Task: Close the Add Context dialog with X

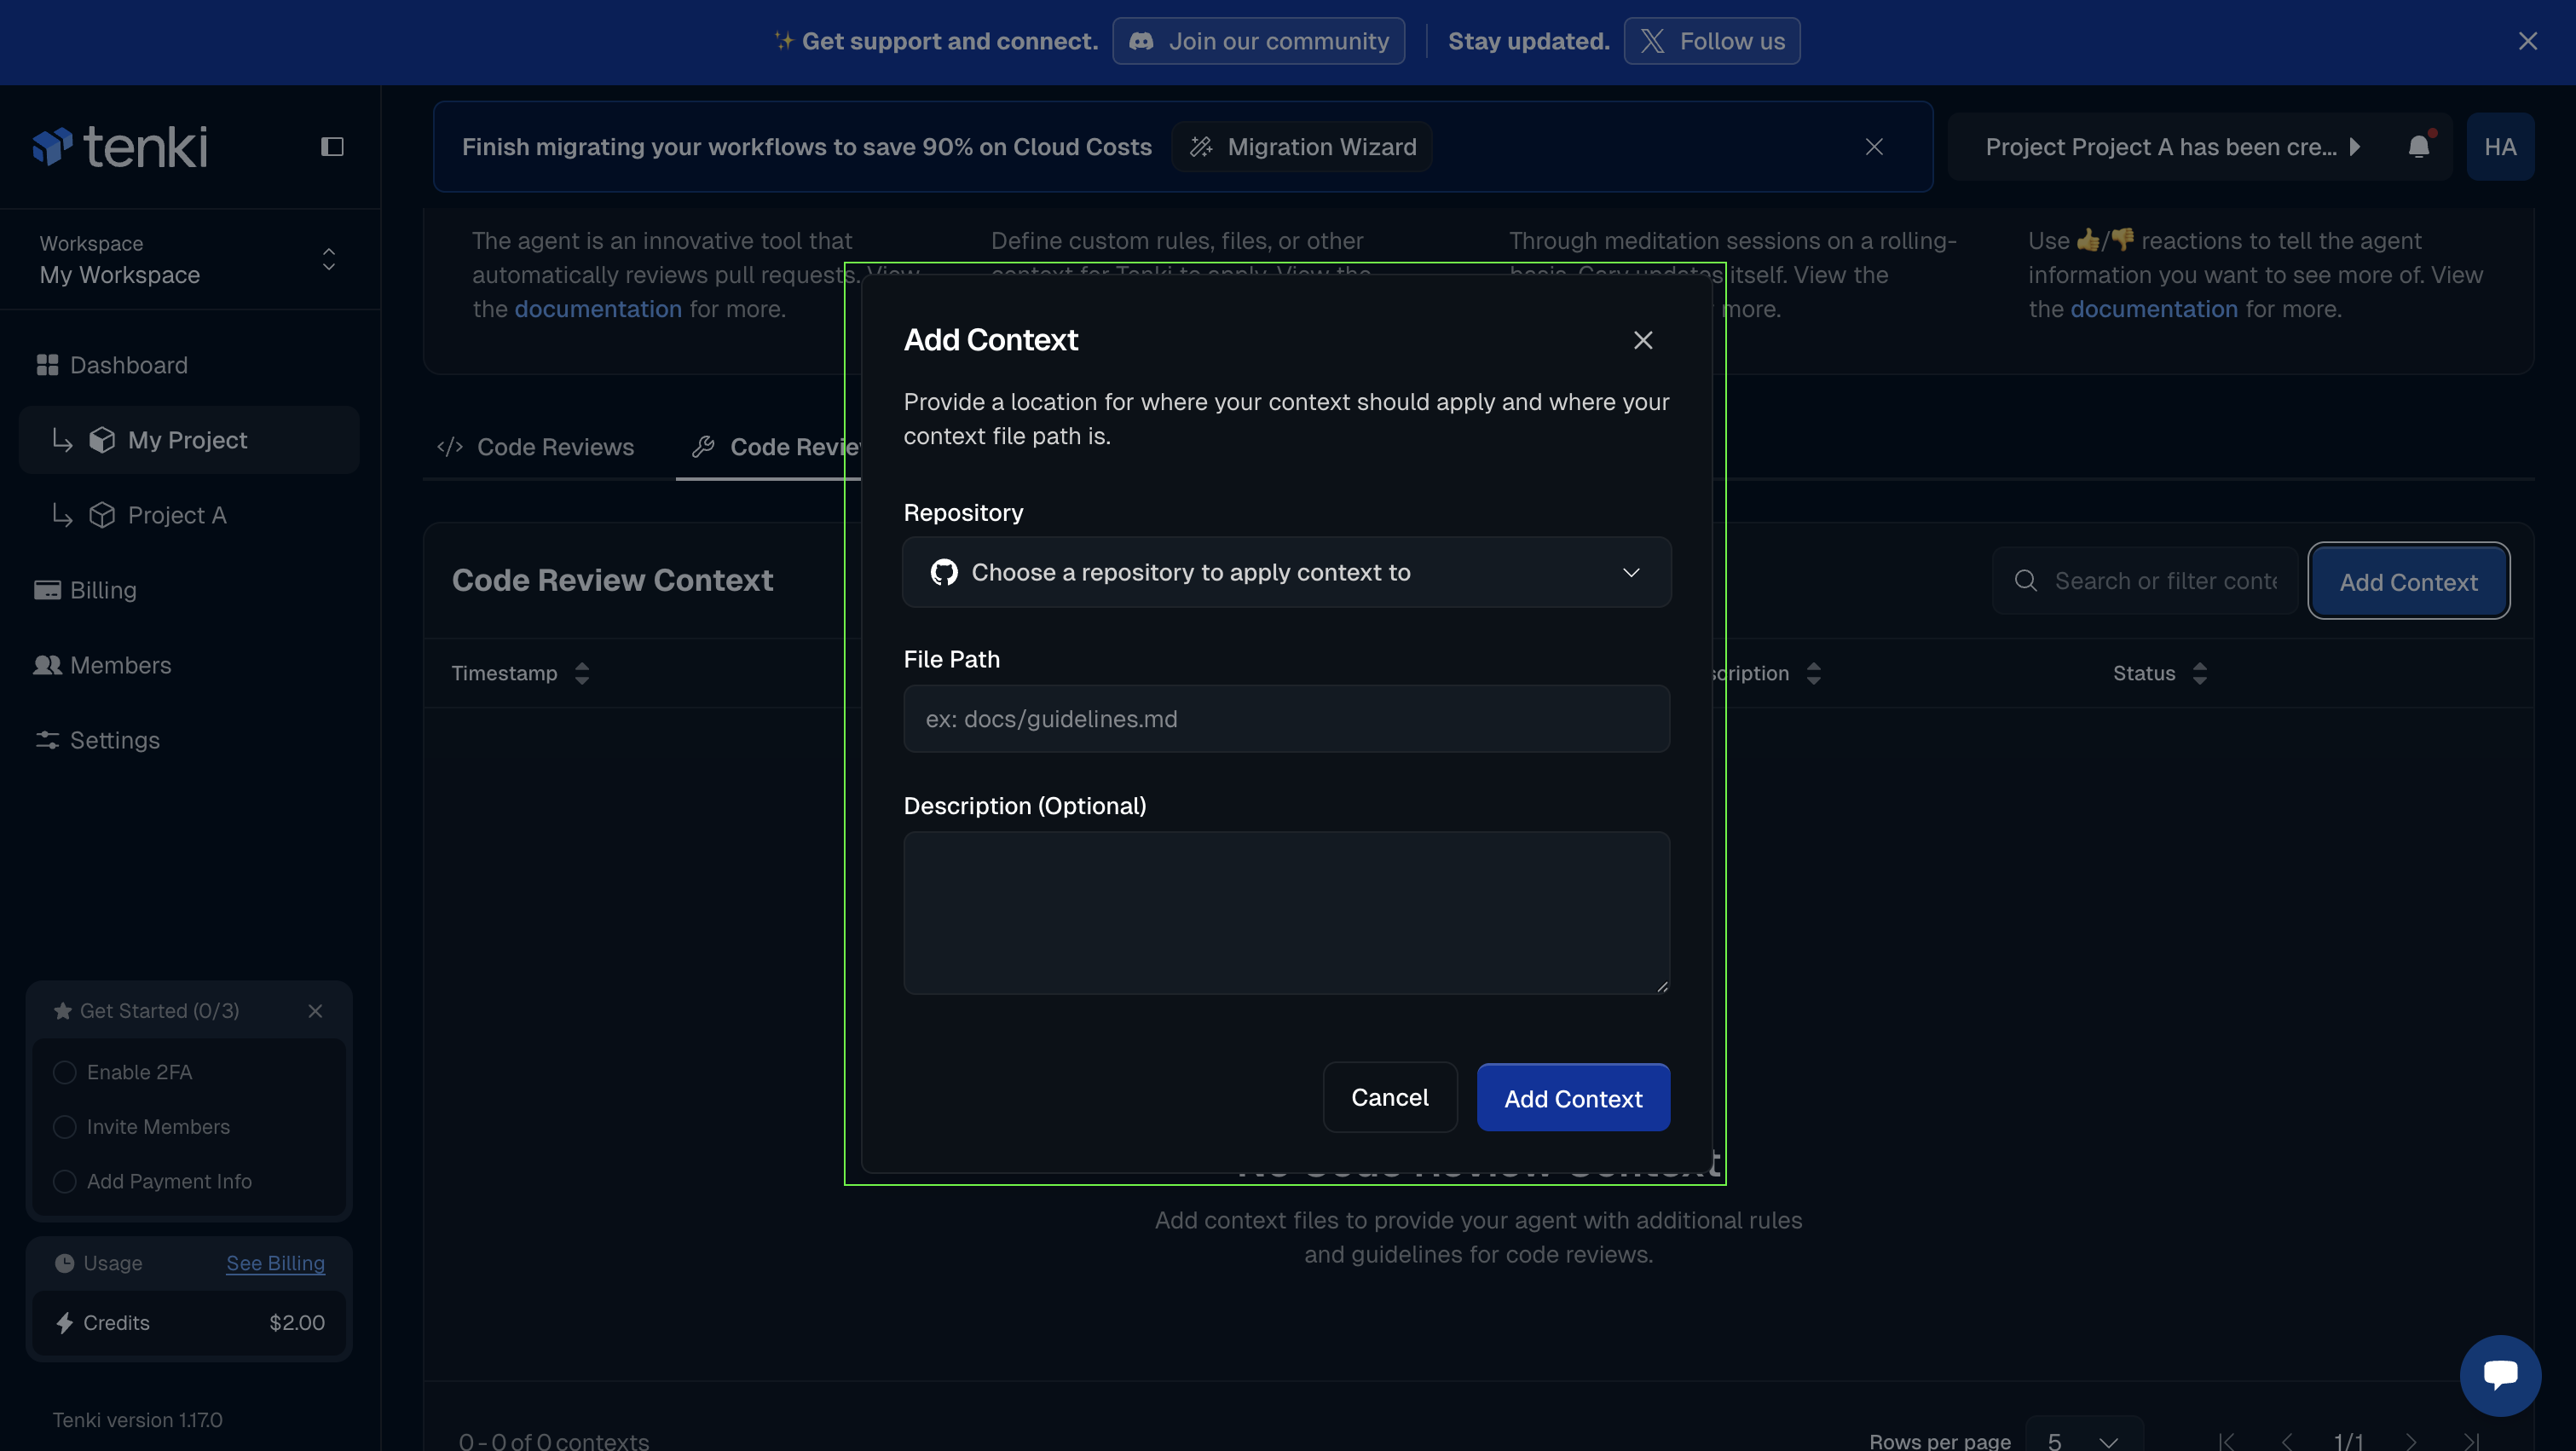Action: (x=1642, y=340)
